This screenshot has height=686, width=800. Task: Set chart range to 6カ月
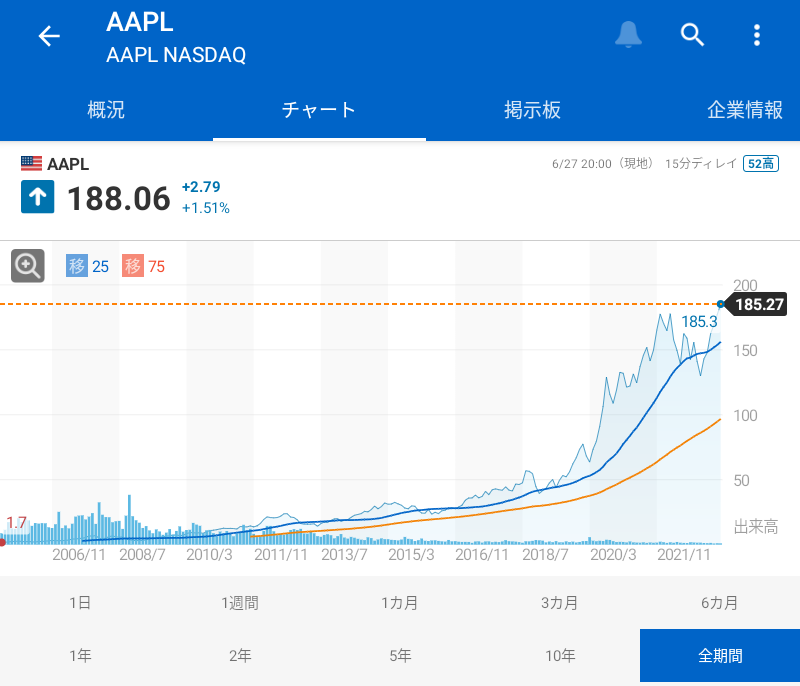pyautogui.click(x=720, y=603)
